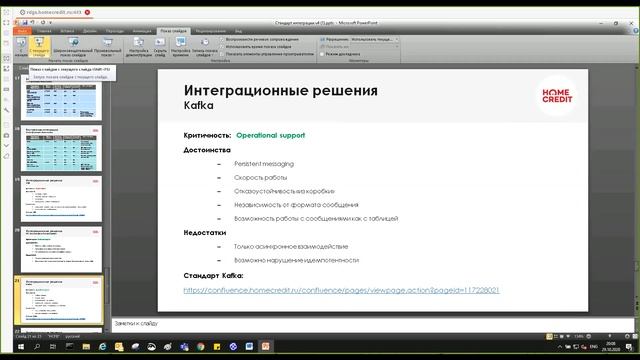Toggle Play Narrations checkbox
Screen dimensions: 640x360
pos(222,40)
